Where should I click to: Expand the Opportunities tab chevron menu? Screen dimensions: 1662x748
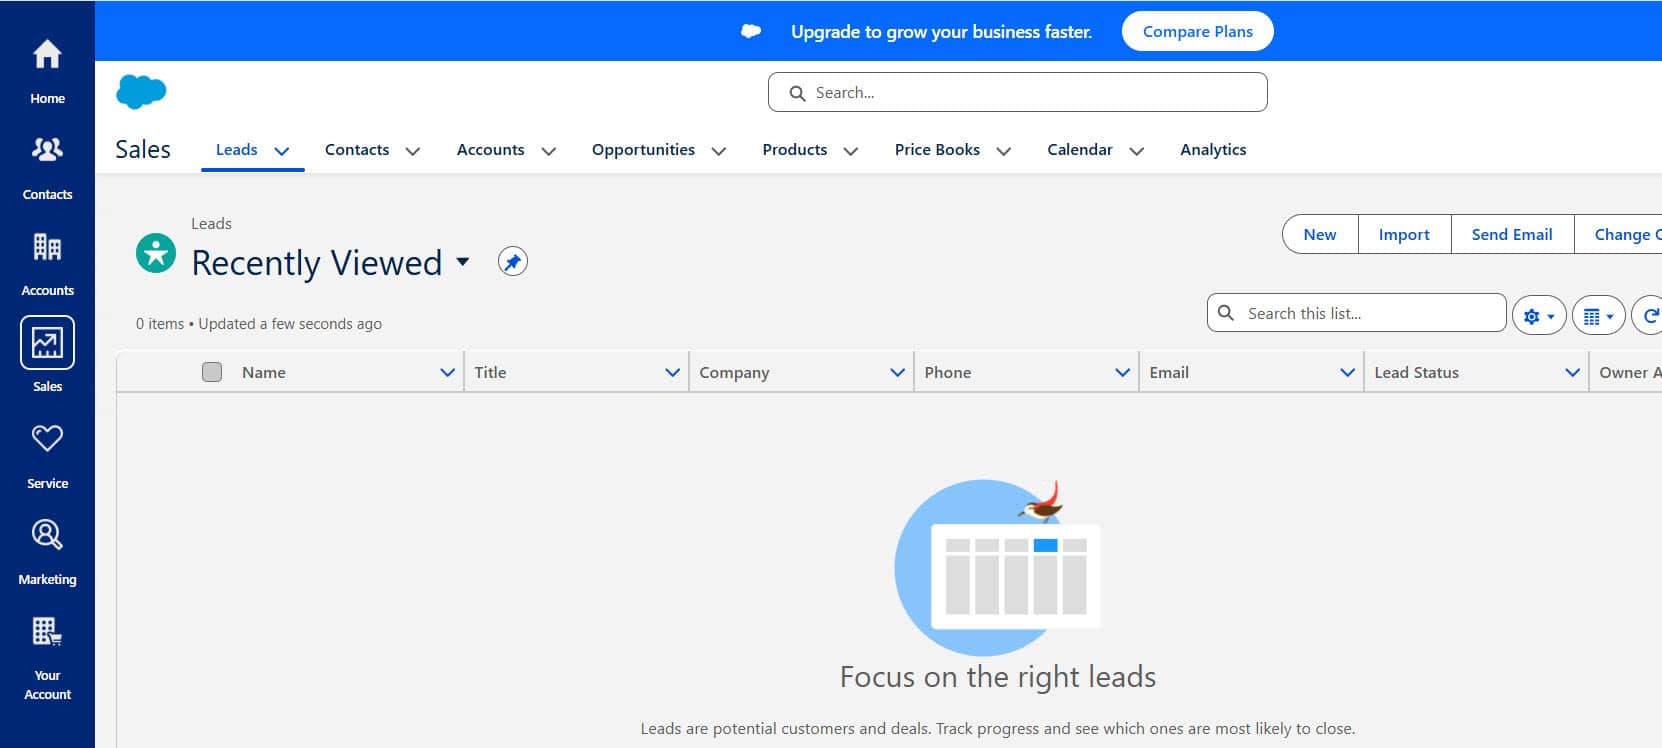pos(719,151)
